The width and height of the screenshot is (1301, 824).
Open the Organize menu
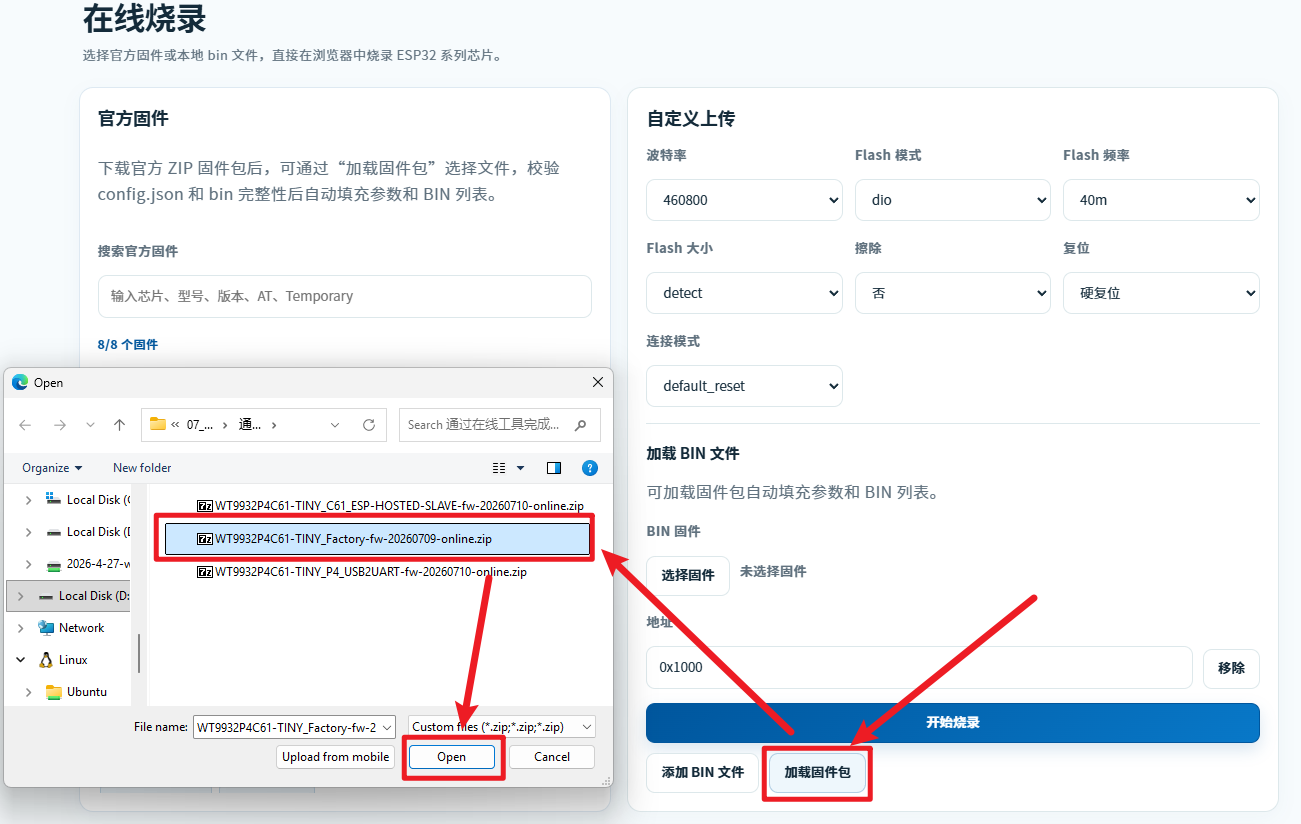coord(52,468)
